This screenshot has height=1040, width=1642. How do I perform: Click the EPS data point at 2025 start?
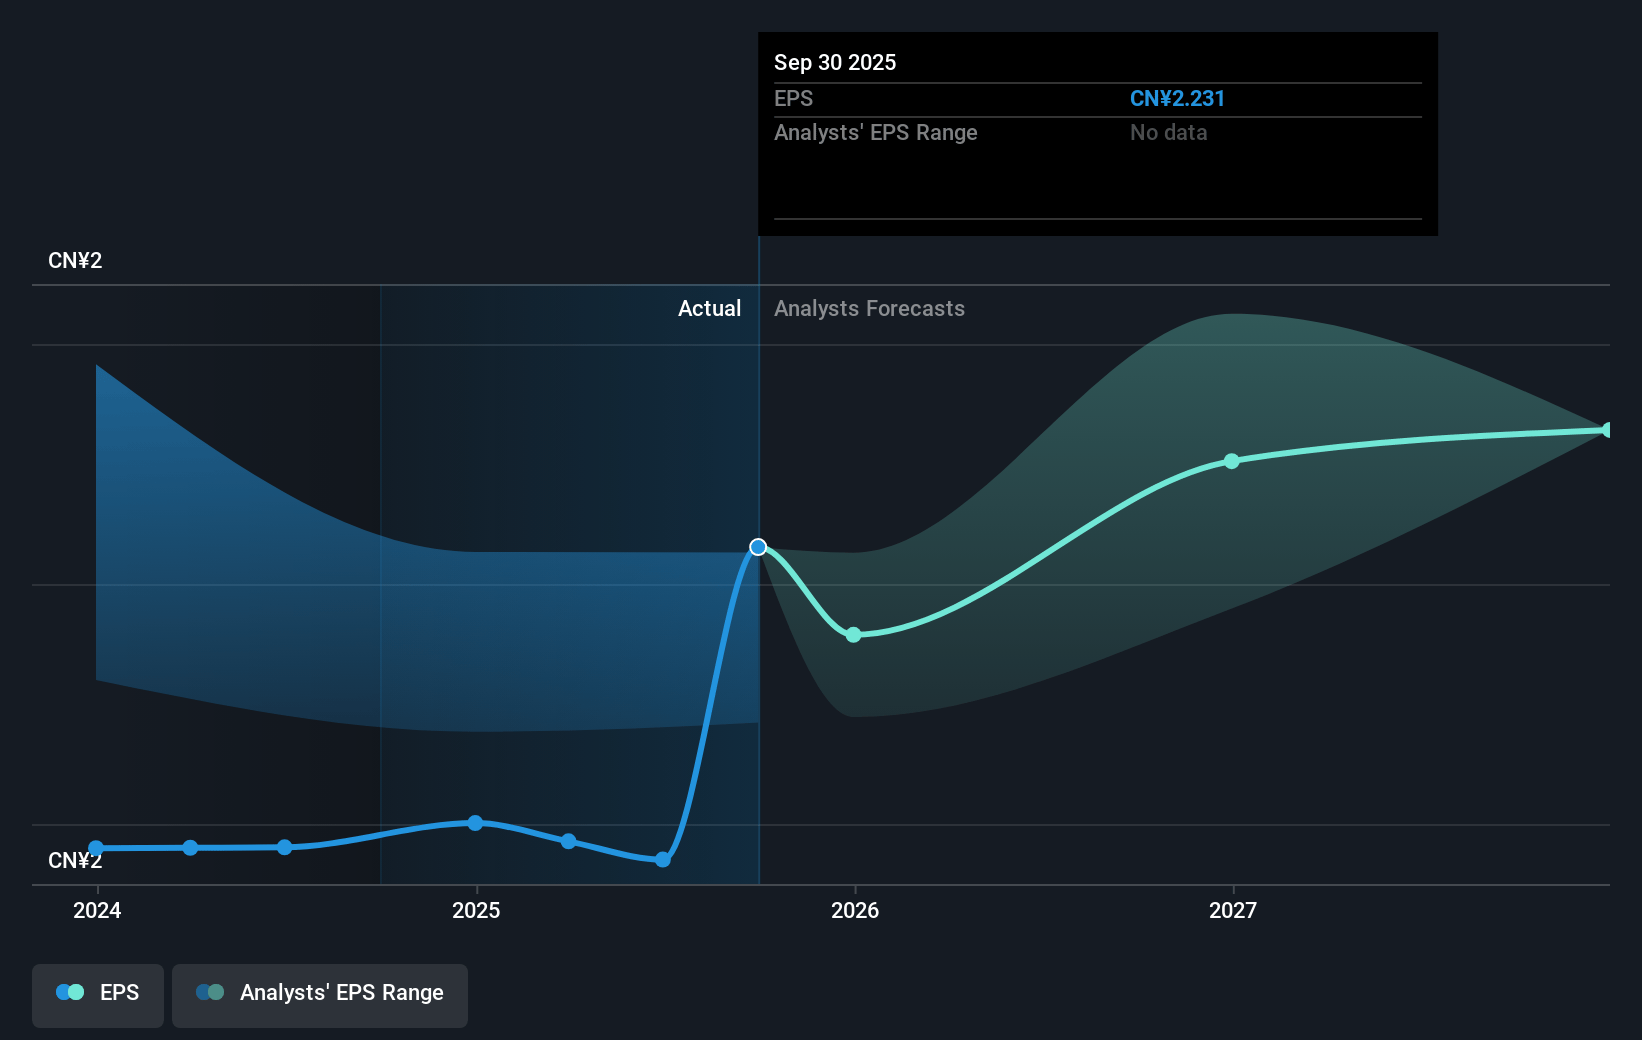point(475,823)
